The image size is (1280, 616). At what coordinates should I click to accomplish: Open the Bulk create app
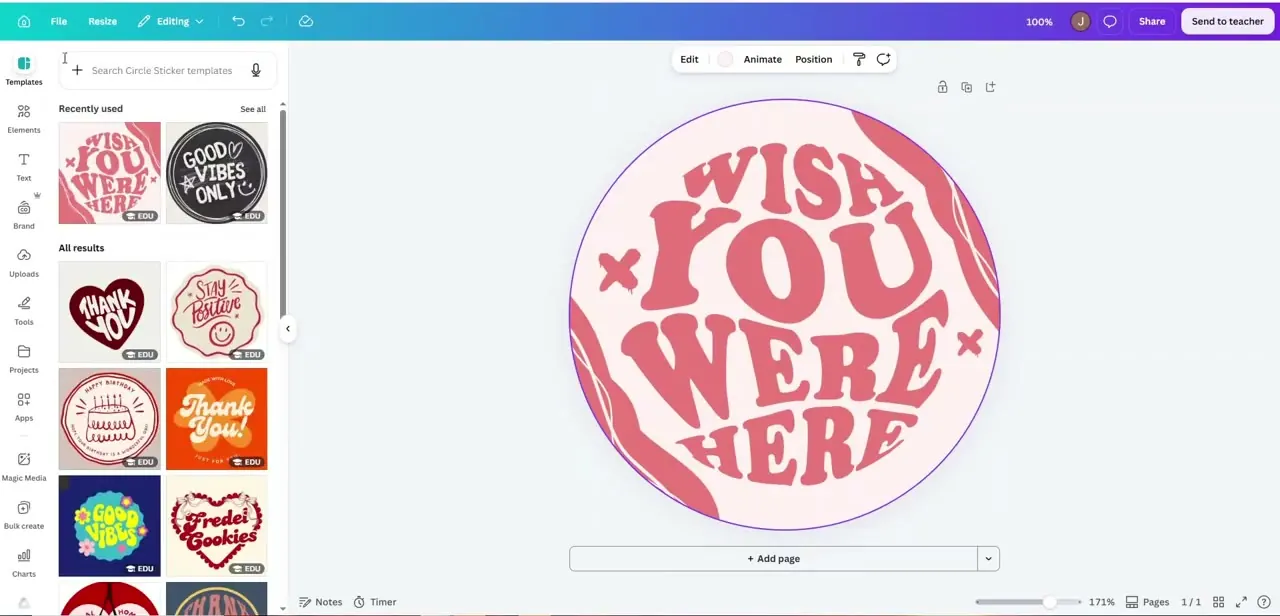click(x=24, y=514)
